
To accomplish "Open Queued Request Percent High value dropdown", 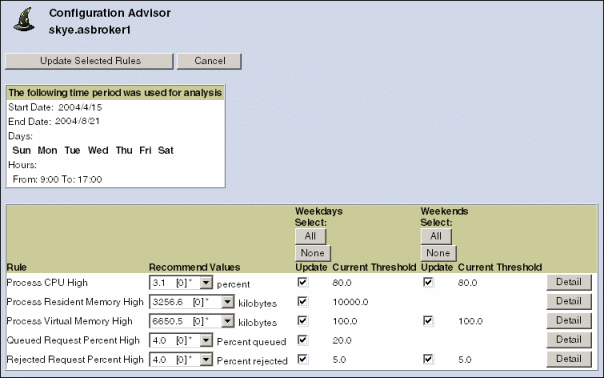I will [181, 341].
